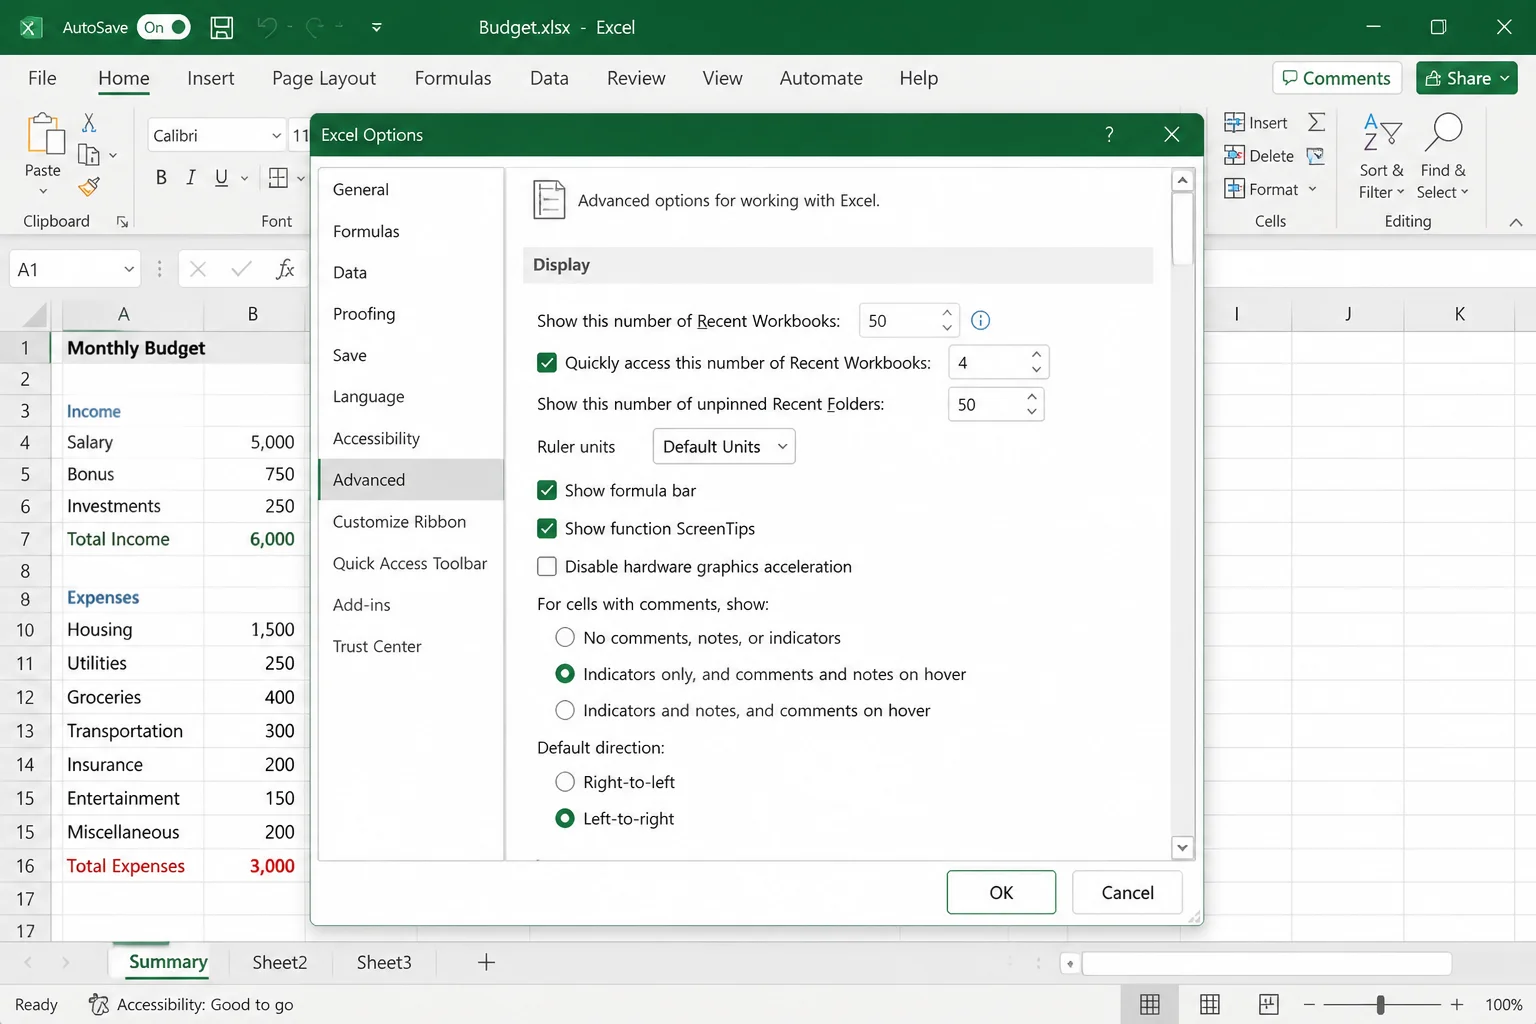Click the options scrollbar down arrow
The image size is (1536, 1024).
pos(1182,847)
